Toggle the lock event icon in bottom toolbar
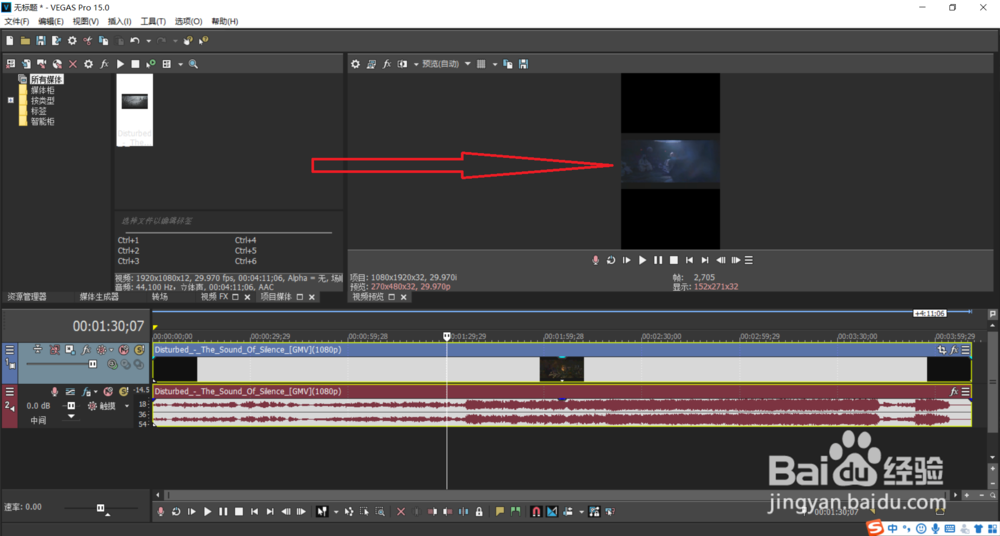The width and height of the screenshot is (1000, 536). point(479,511)
